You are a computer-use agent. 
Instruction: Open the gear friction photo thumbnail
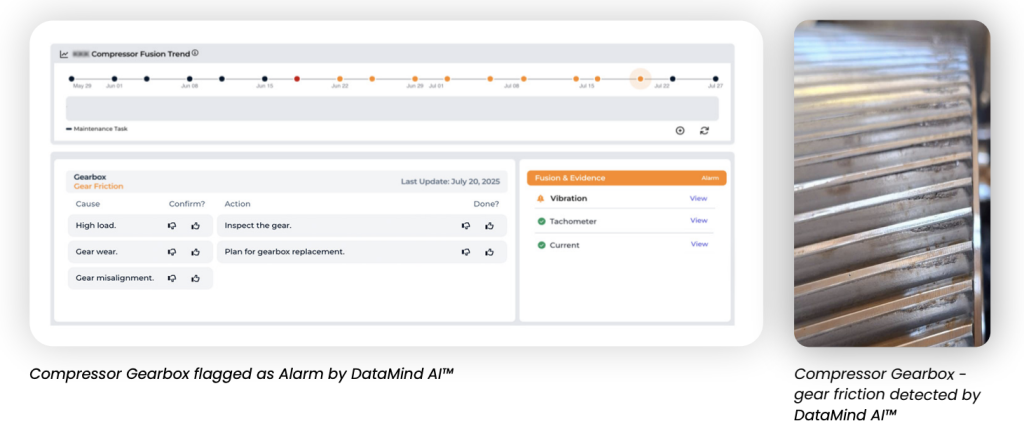pyautogui.click(x=891, y=183)
